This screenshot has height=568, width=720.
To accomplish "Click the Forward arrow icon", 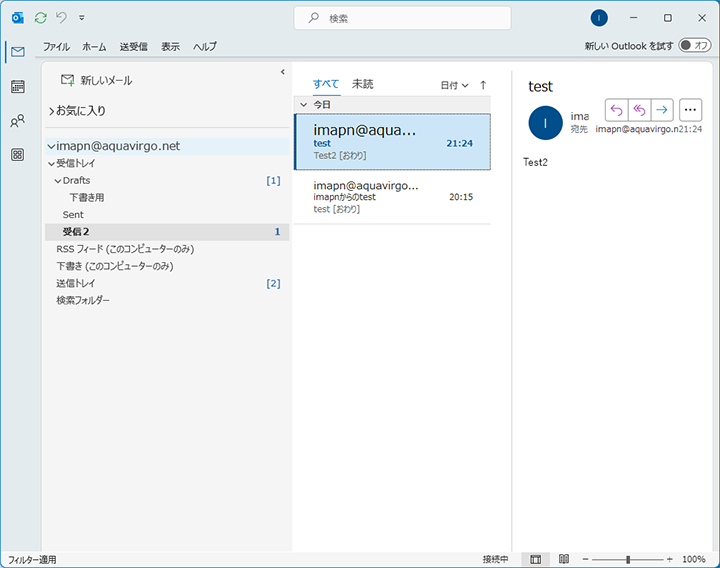I will click(x=662, y=110).
